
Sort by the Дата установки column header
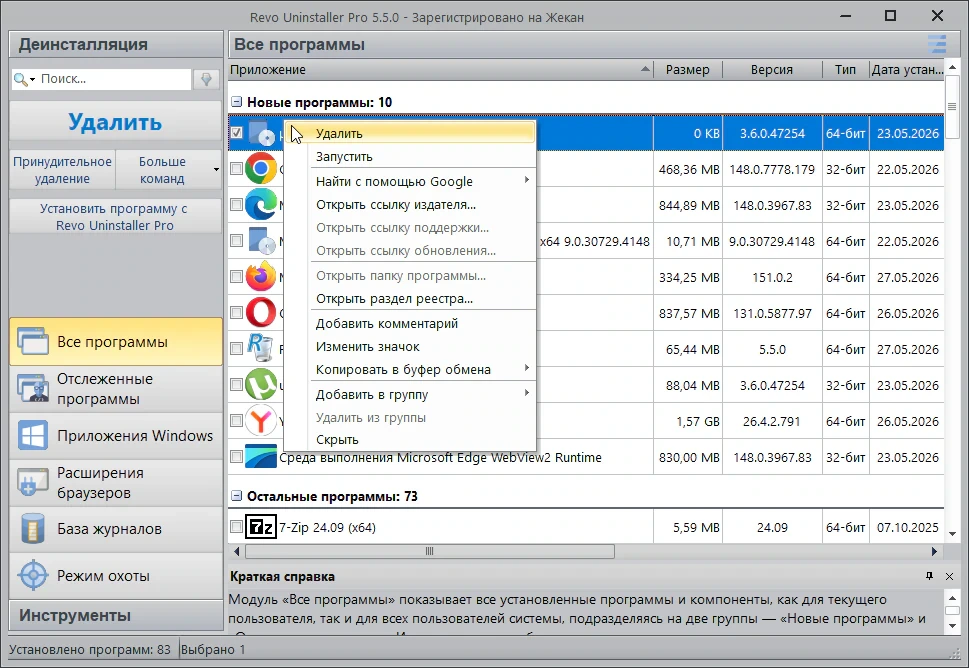[x=907, y=69]
